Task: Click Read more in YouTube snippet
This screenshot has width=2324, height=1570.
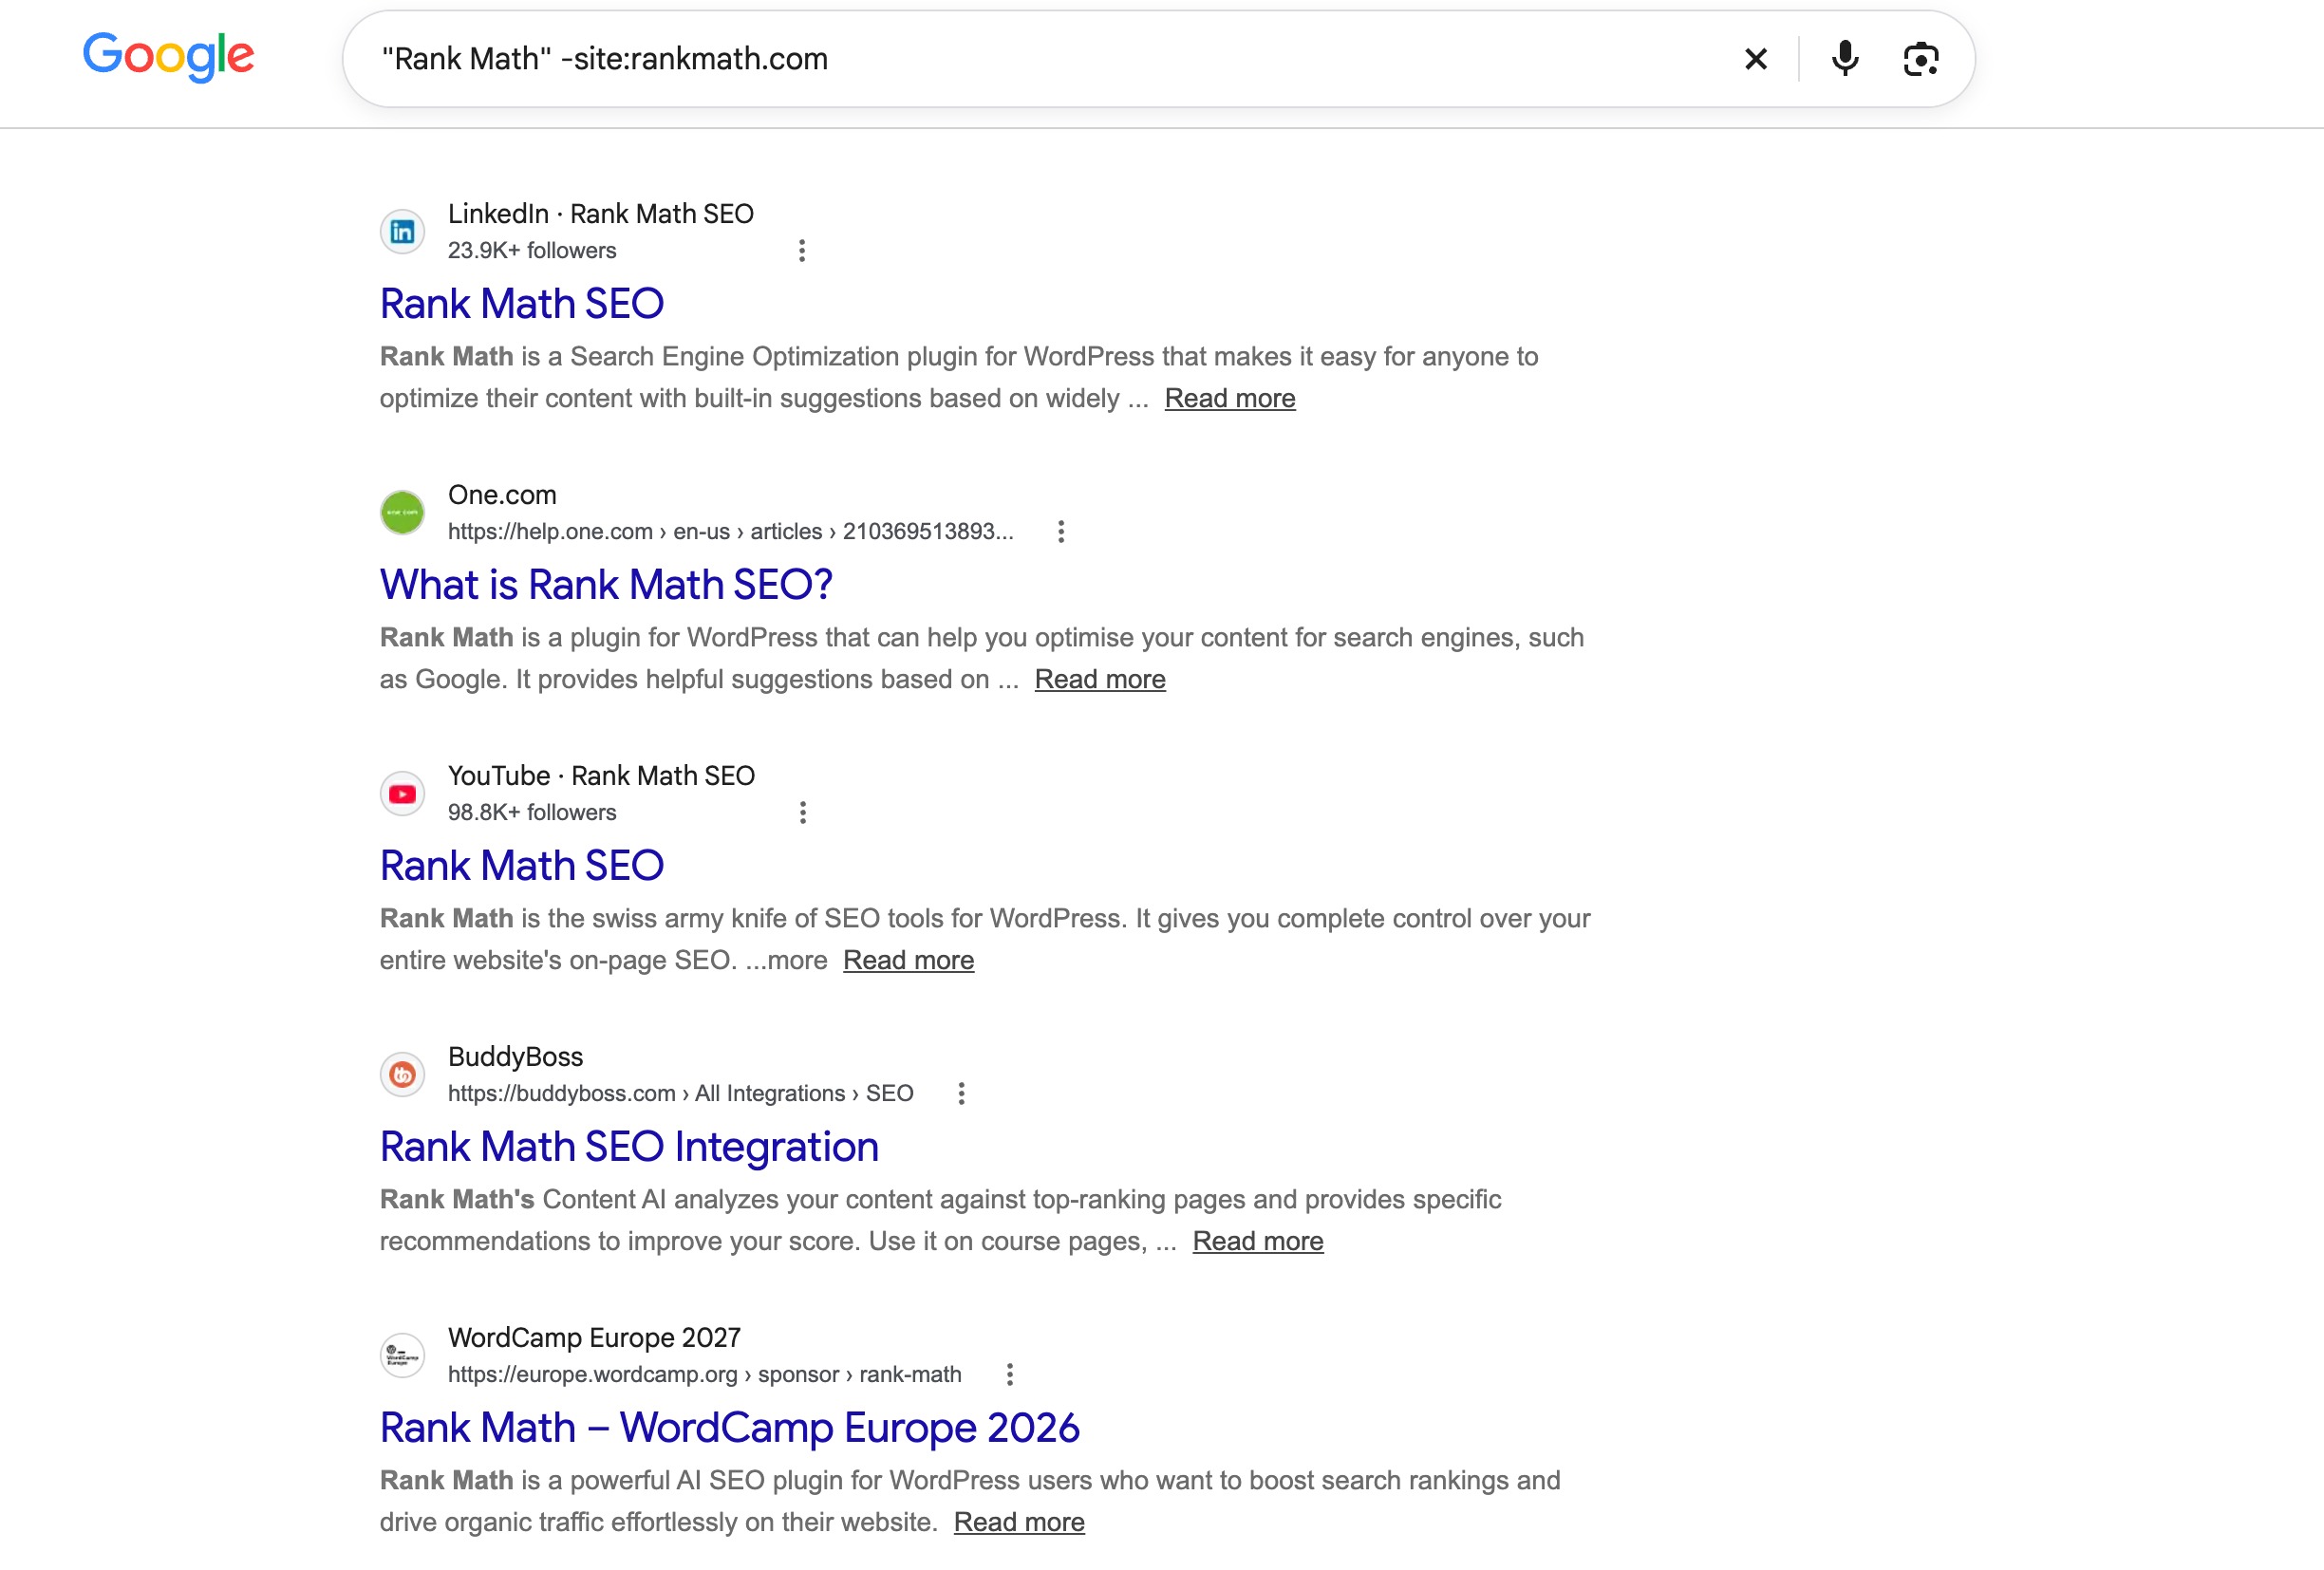Action: tap(908, 961)
